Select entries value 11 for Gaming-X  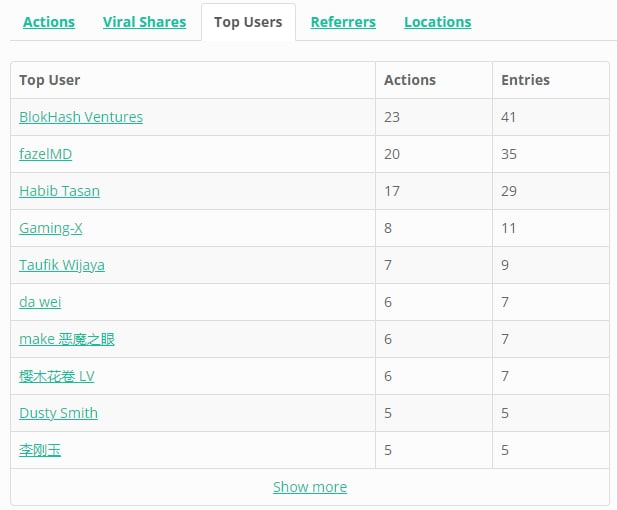click(x=508, y=228)
